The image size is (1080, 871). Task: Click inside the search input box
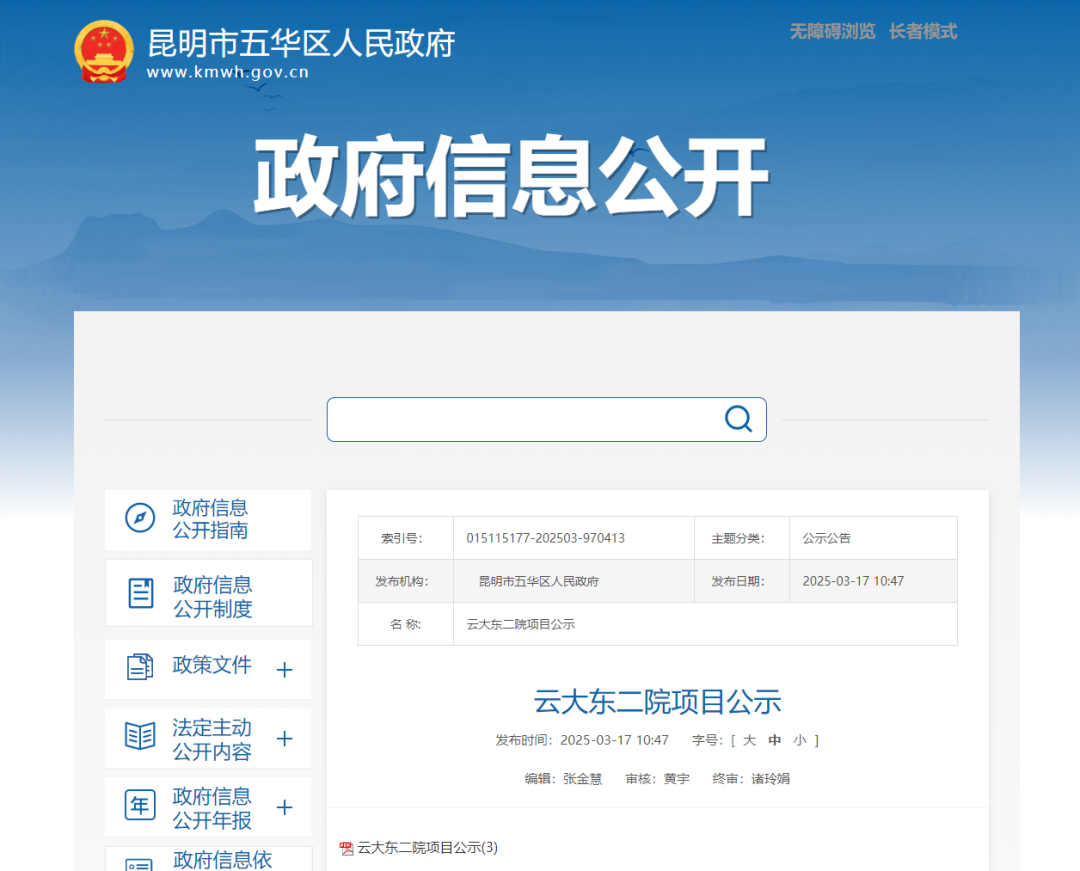click(x=520, y=419)
